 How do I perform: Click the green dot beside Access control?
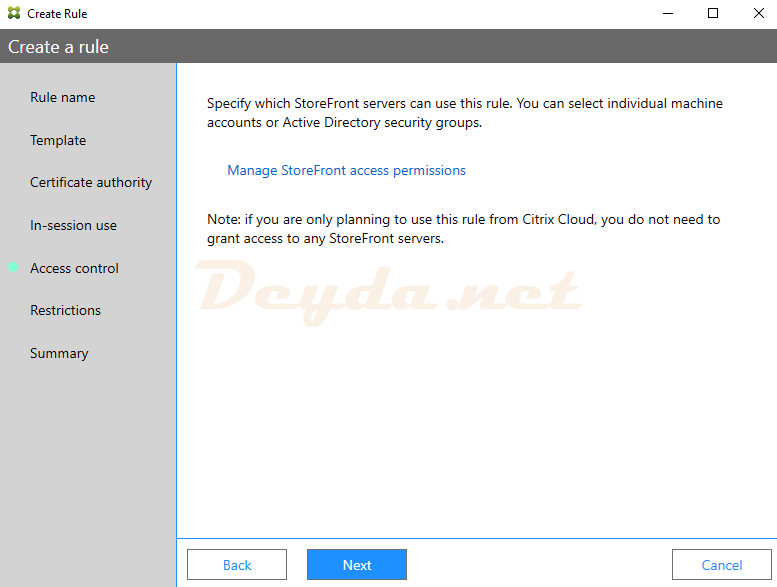pyautogui.click(x=13, y=268)
